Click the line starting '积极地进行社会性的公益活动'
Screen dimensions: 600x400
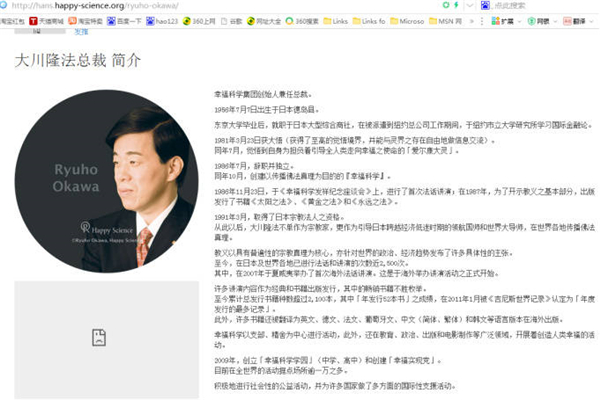[334, 386]
